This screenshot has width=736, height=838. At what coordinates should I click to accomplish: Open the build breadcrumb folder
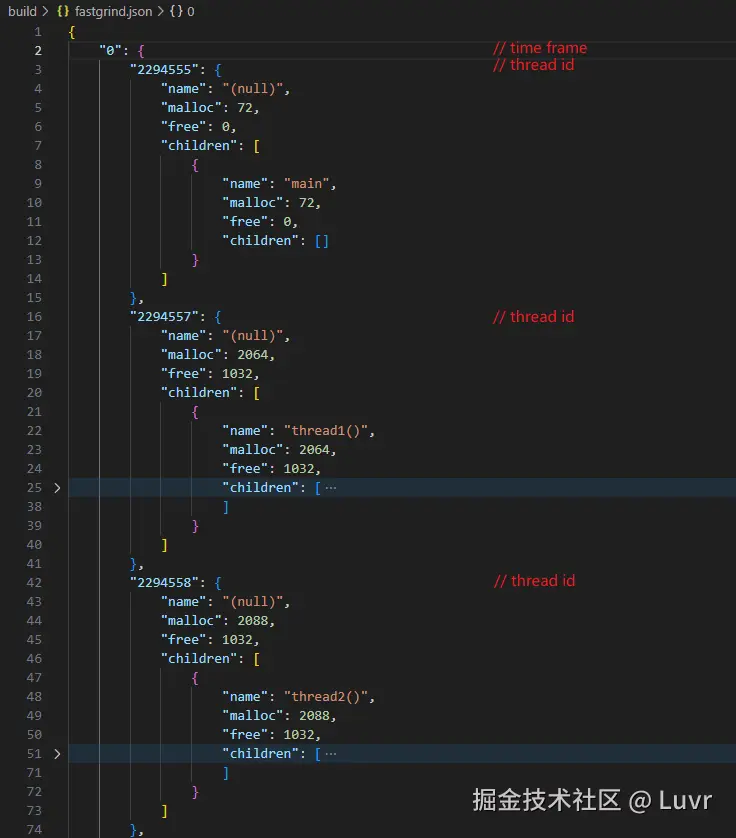tap(22, 11)
